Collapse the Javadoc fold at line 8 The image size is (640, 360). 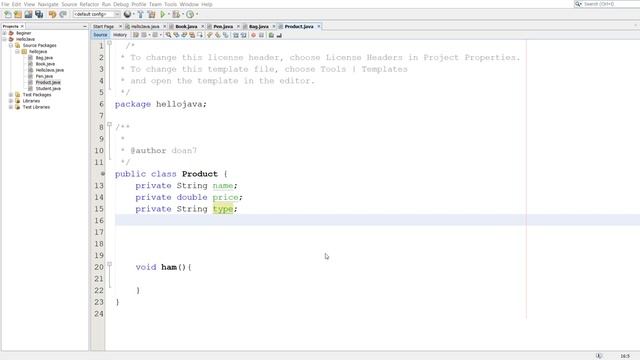coord(109,124)
